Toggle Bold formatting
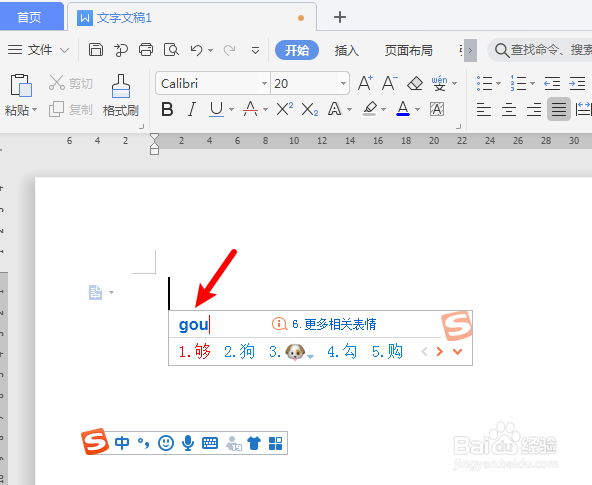The height and width of the screenshot is (485, 592). (167, 109)
